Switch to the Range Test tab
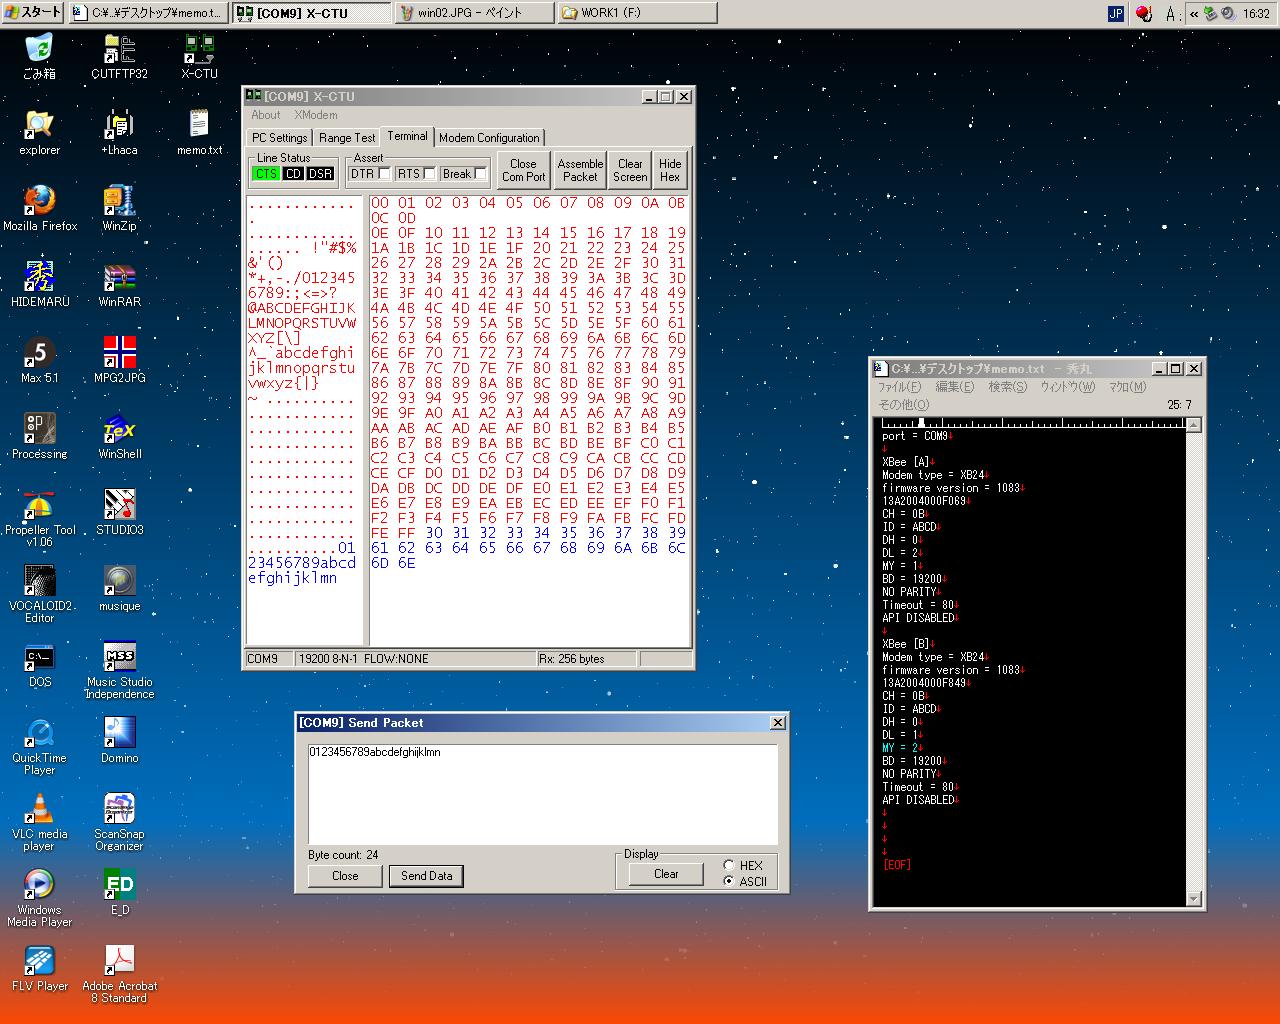 coord(347,138)
